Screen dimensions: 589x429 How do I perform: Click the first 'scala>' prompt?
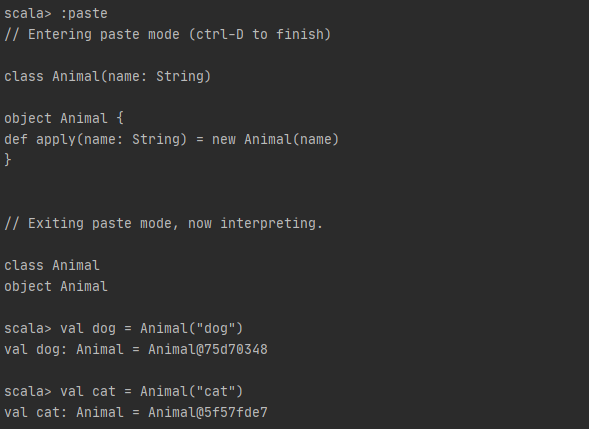[28, 14]
